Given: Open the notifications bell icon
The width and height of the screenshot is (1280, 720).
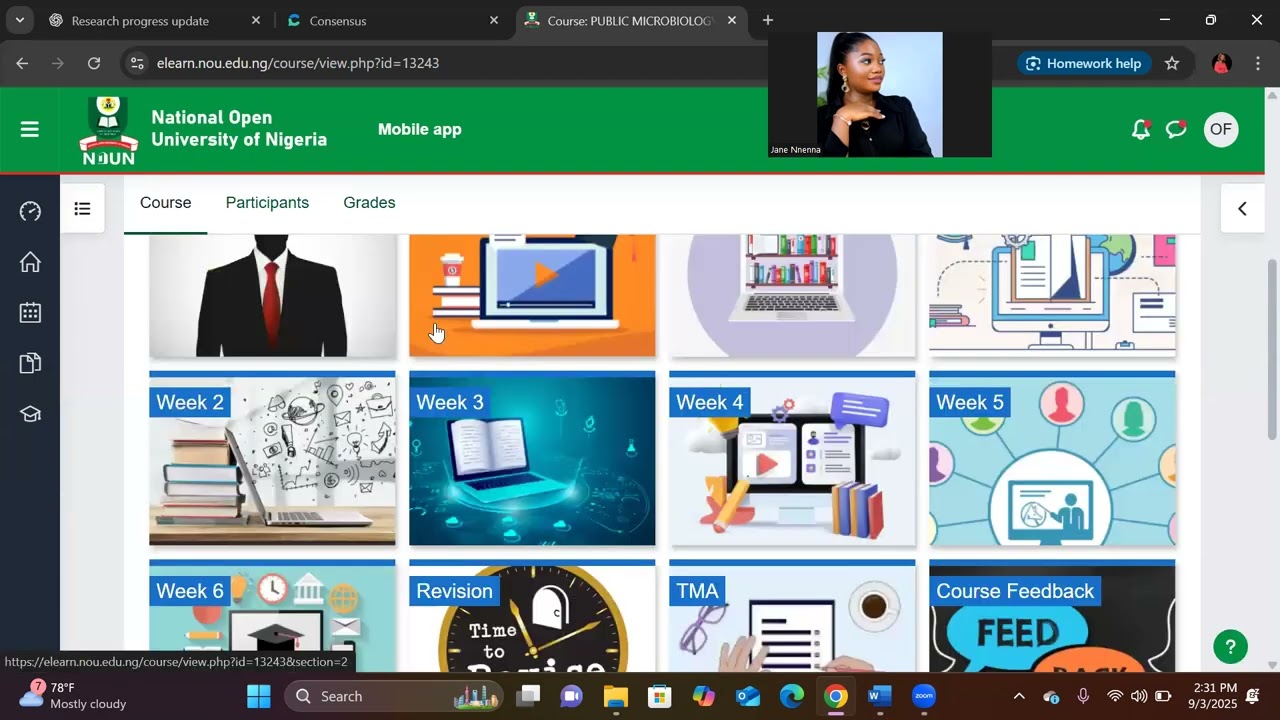Looking at the screenshot, I should click(1140, 129).
